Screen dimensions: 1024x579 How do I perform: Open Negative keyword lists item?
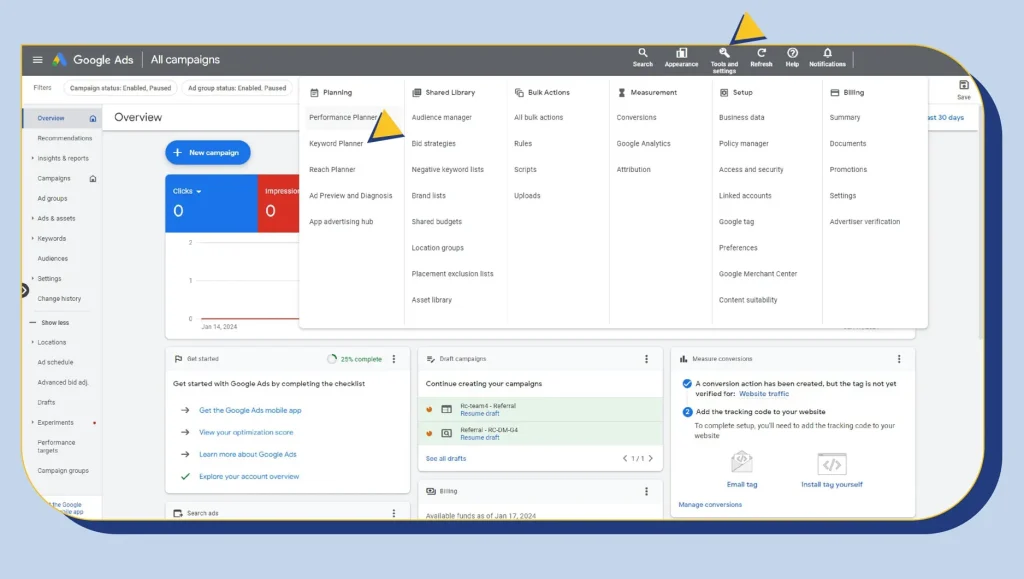pos(447,170)
